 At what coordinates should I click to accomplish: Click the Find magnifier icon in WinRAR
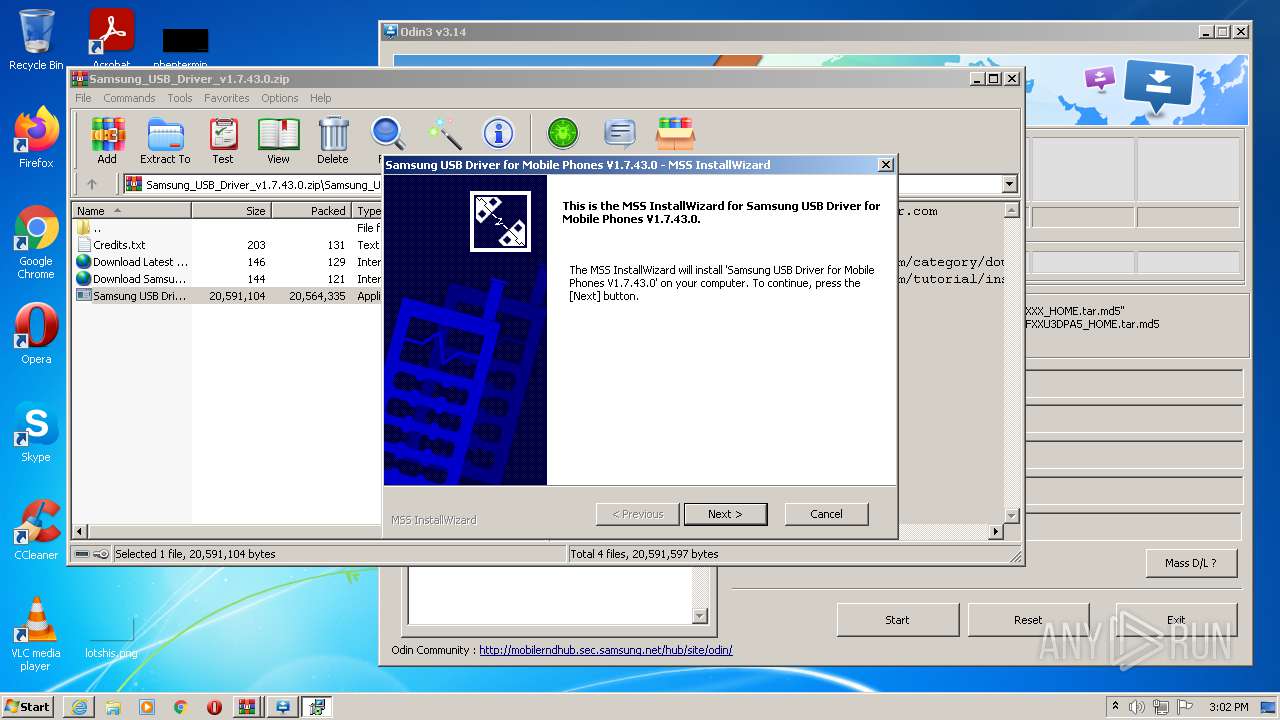(388, 134)
